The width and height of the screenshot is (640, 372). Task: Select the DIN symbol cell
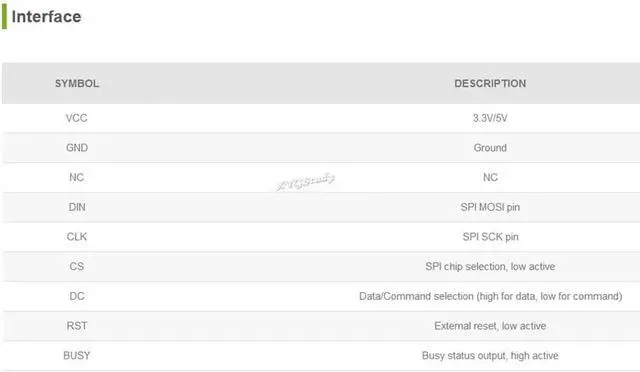coord(77,207)
